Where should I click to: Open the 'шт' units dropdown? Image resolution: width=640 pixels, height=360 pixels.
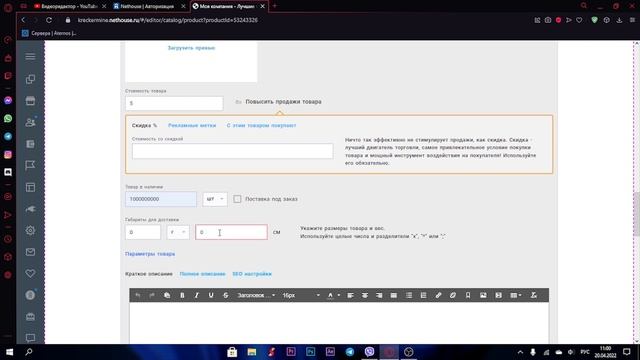click(x=215, y=199)
